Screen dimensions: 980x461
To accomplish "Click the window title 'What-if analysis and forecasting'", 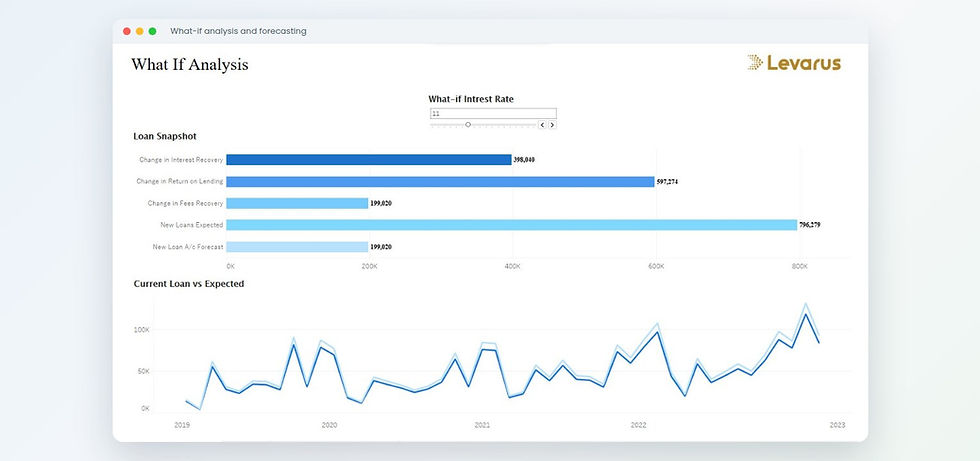I will [238, 31].
